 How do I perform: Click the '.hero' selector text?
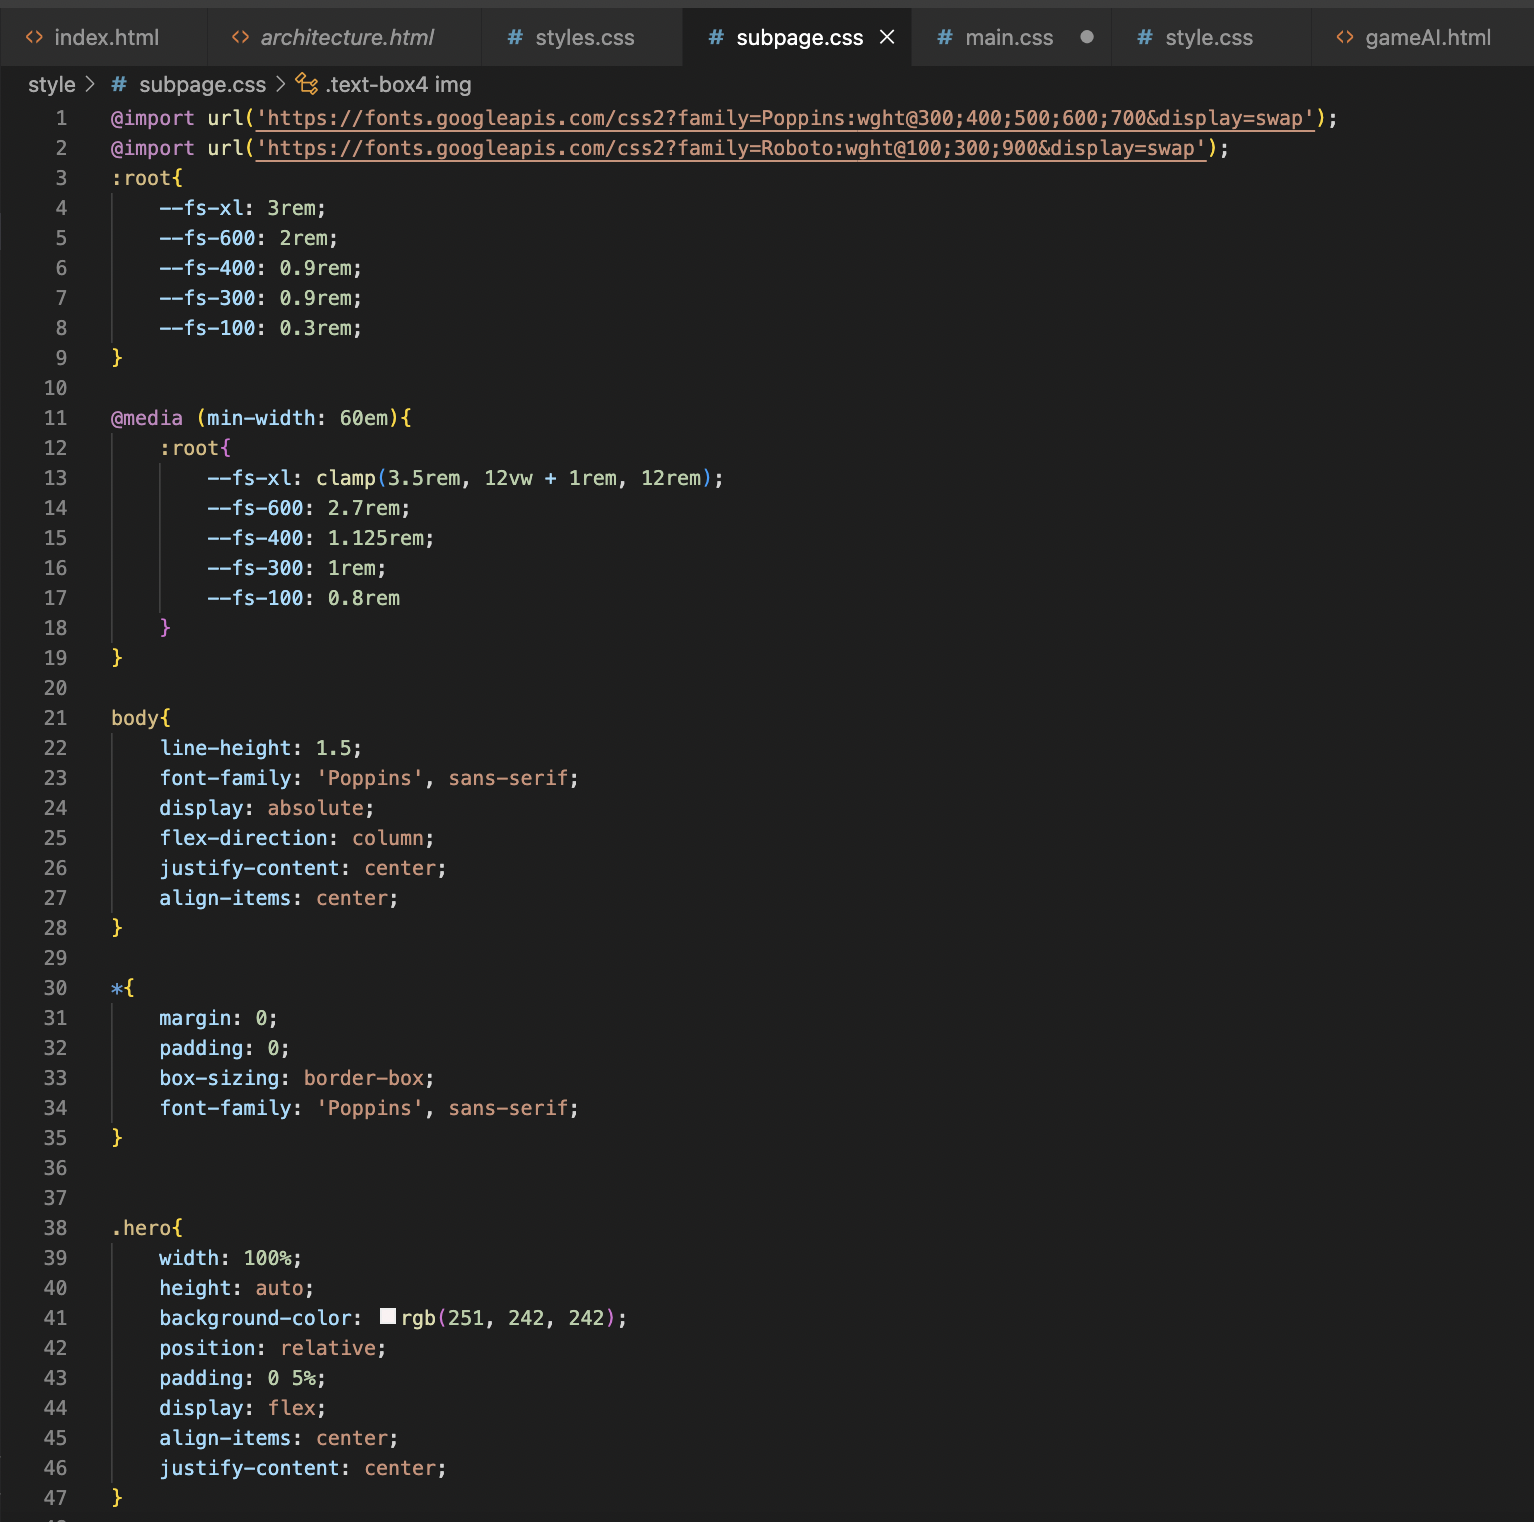click(141, 1228)
